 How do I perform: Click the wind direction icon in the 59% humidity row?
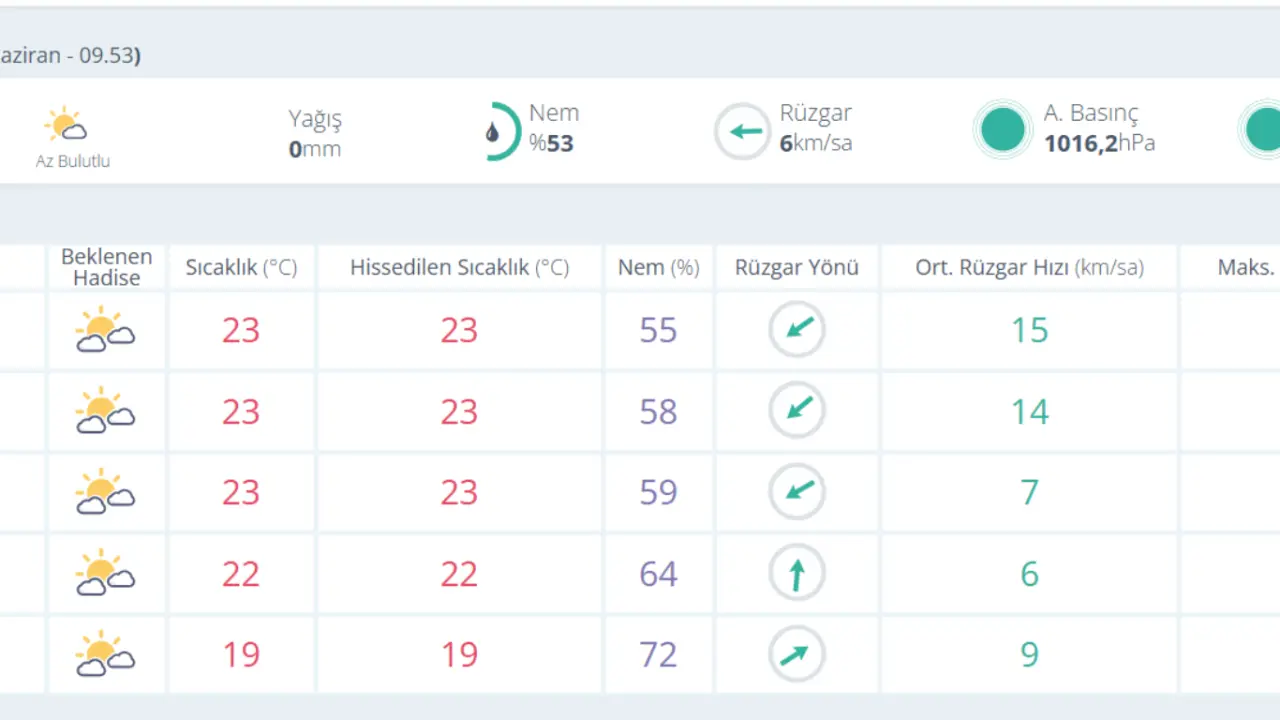[796, 492]
